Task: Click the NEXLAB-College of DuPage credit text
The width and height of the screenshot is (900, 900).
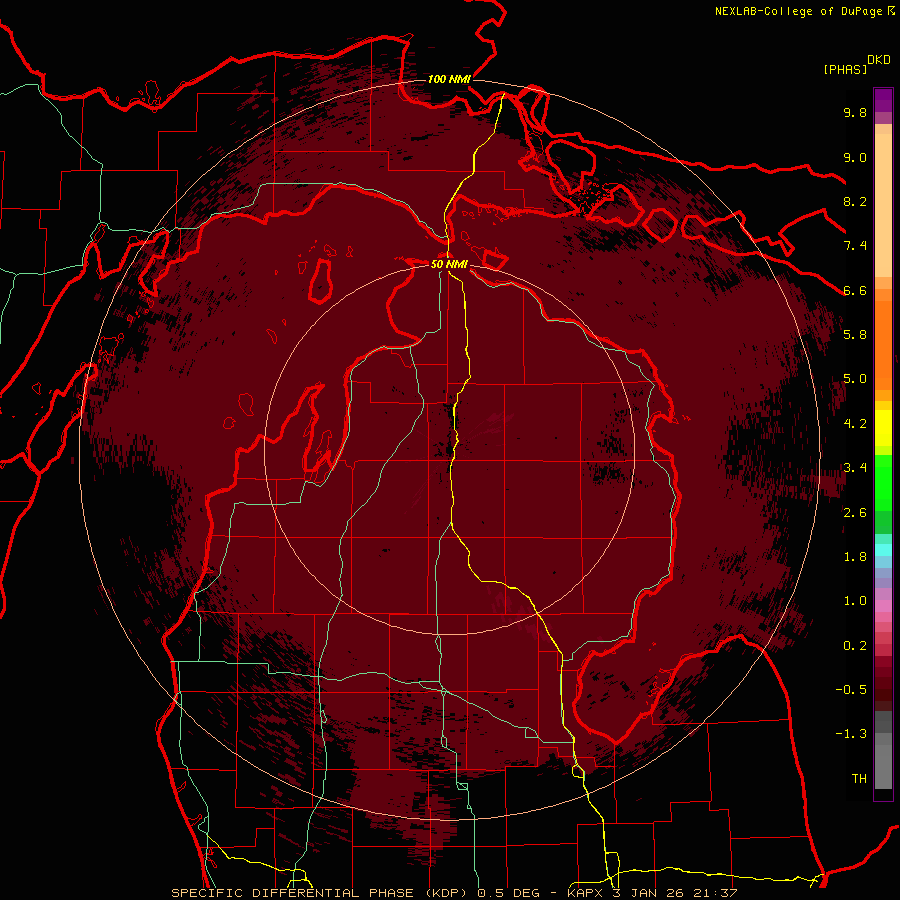Action: point(798,11)
